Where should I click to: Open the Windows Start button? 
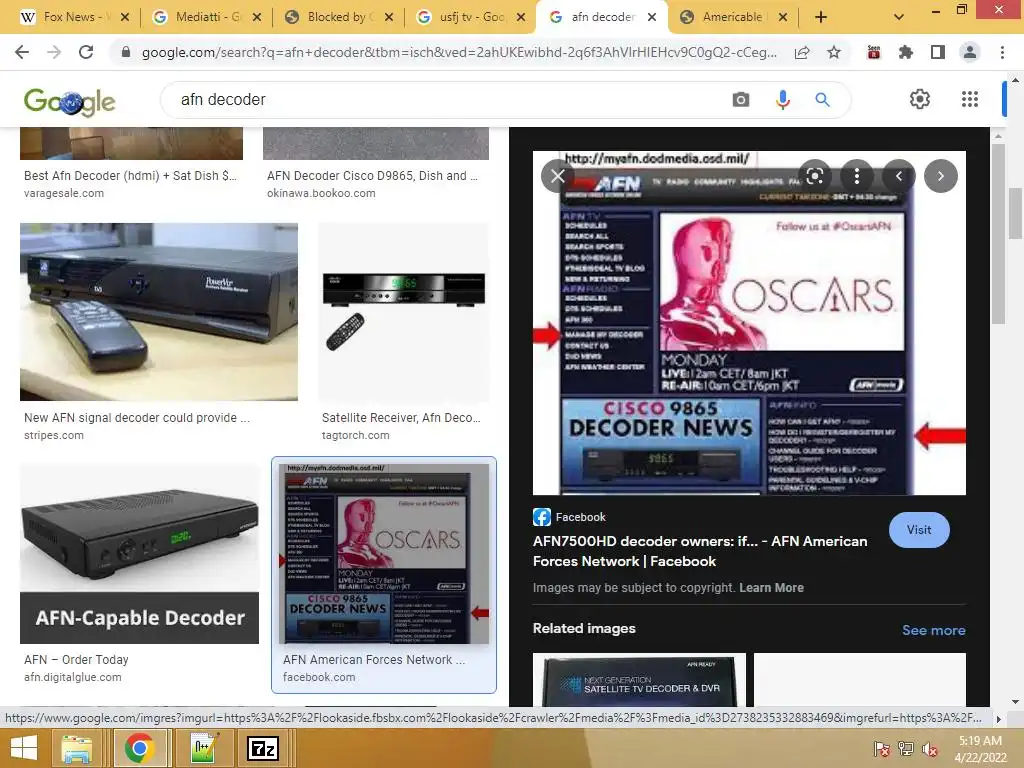click(x=24, y=748)
